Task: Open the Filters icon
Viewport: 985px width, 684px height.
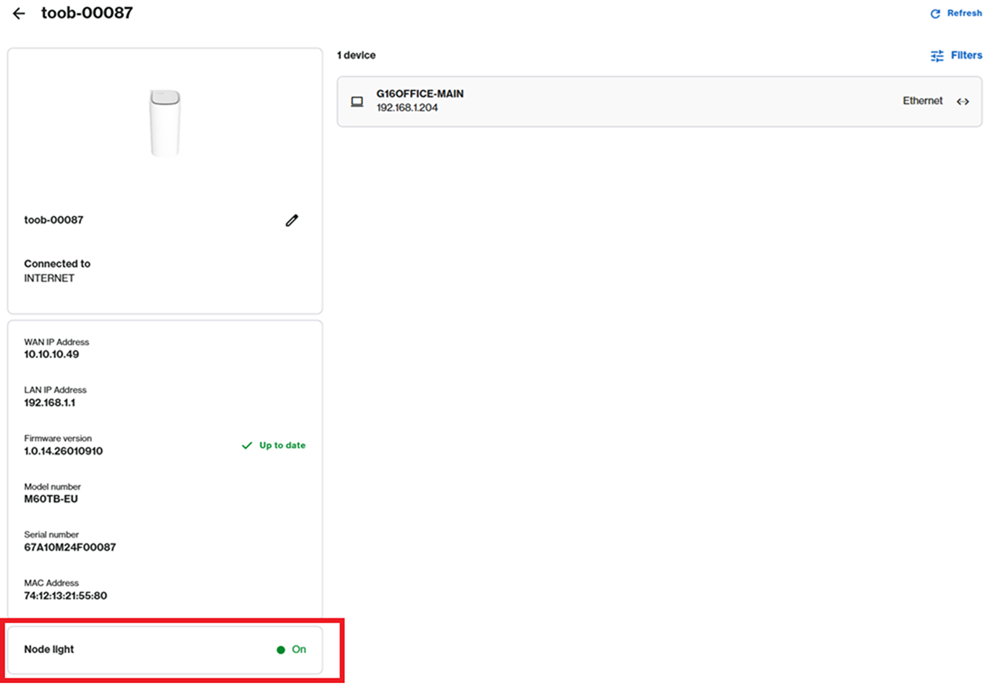Action: (937, 55)
